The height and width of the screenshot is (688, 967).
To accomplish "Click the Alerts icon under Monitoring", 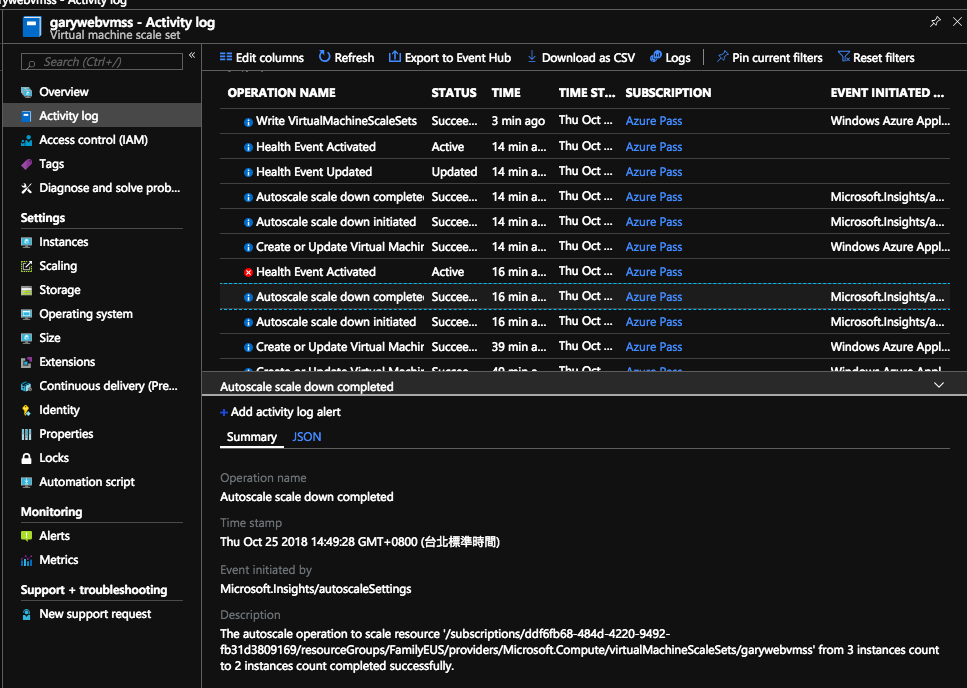I will pyautogui.click(x=27, y=536).
